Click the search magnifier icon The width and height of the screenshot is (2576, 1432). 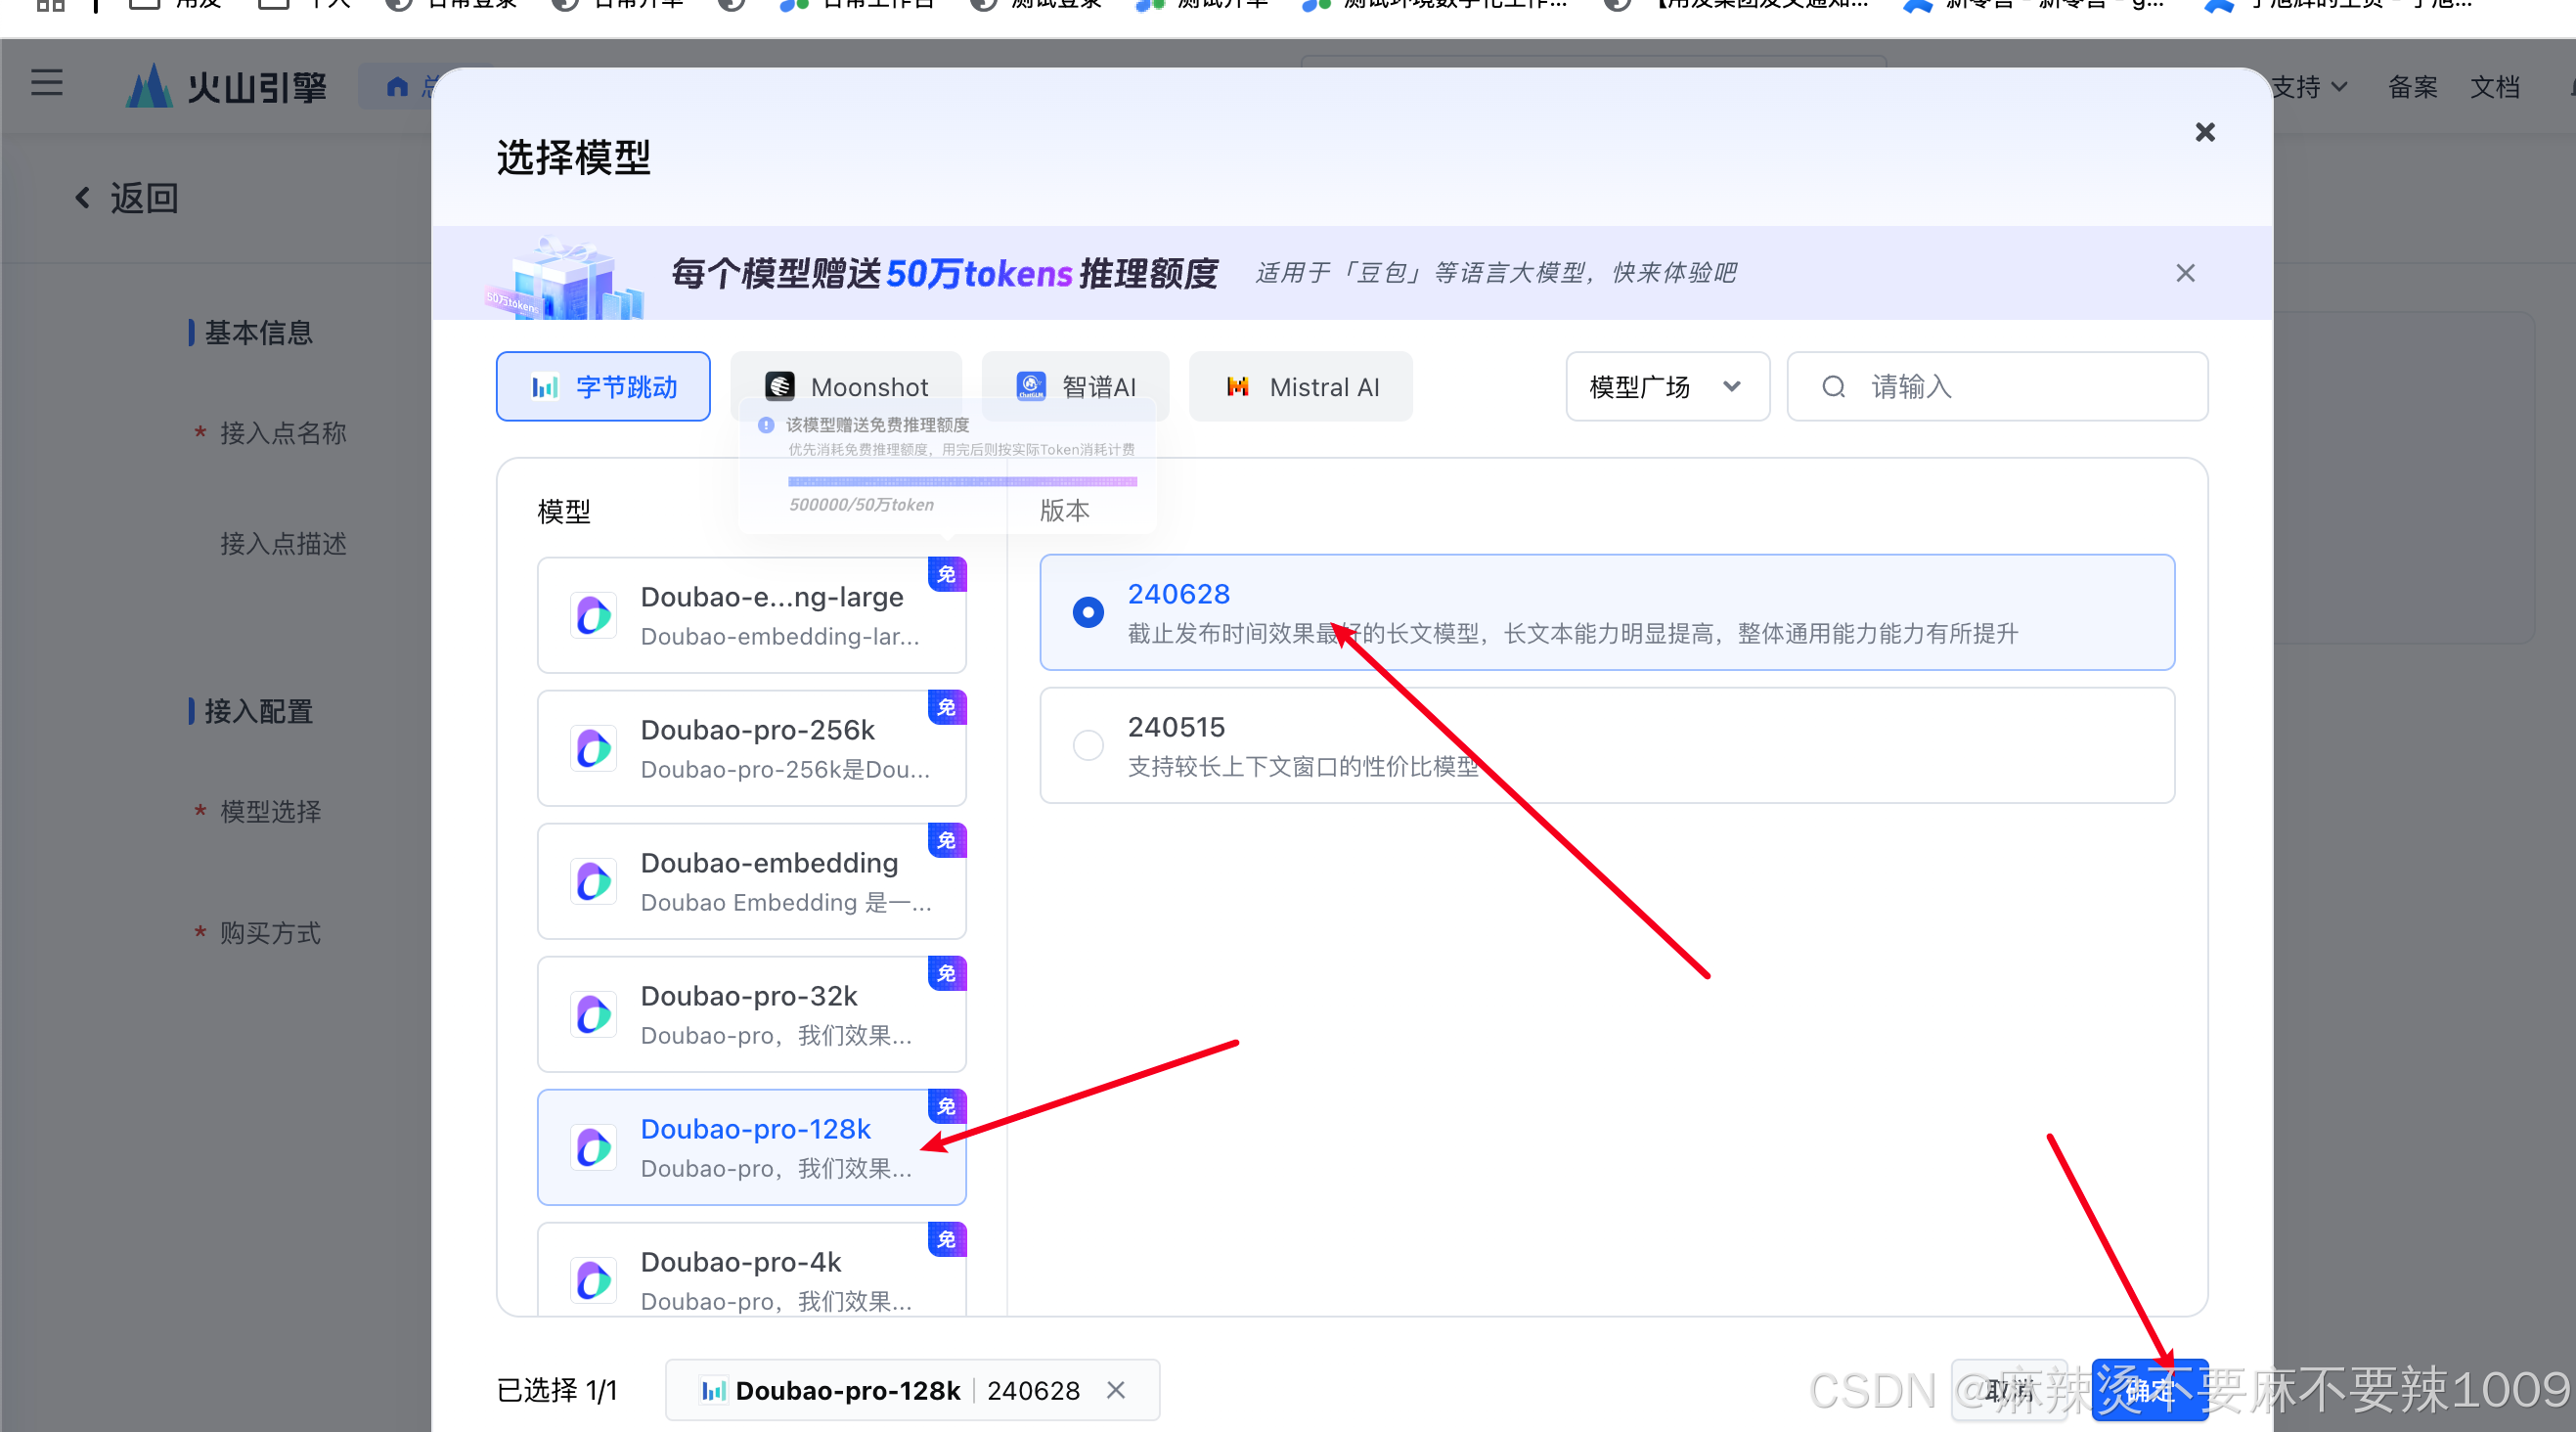click(x=1833, y=387)
